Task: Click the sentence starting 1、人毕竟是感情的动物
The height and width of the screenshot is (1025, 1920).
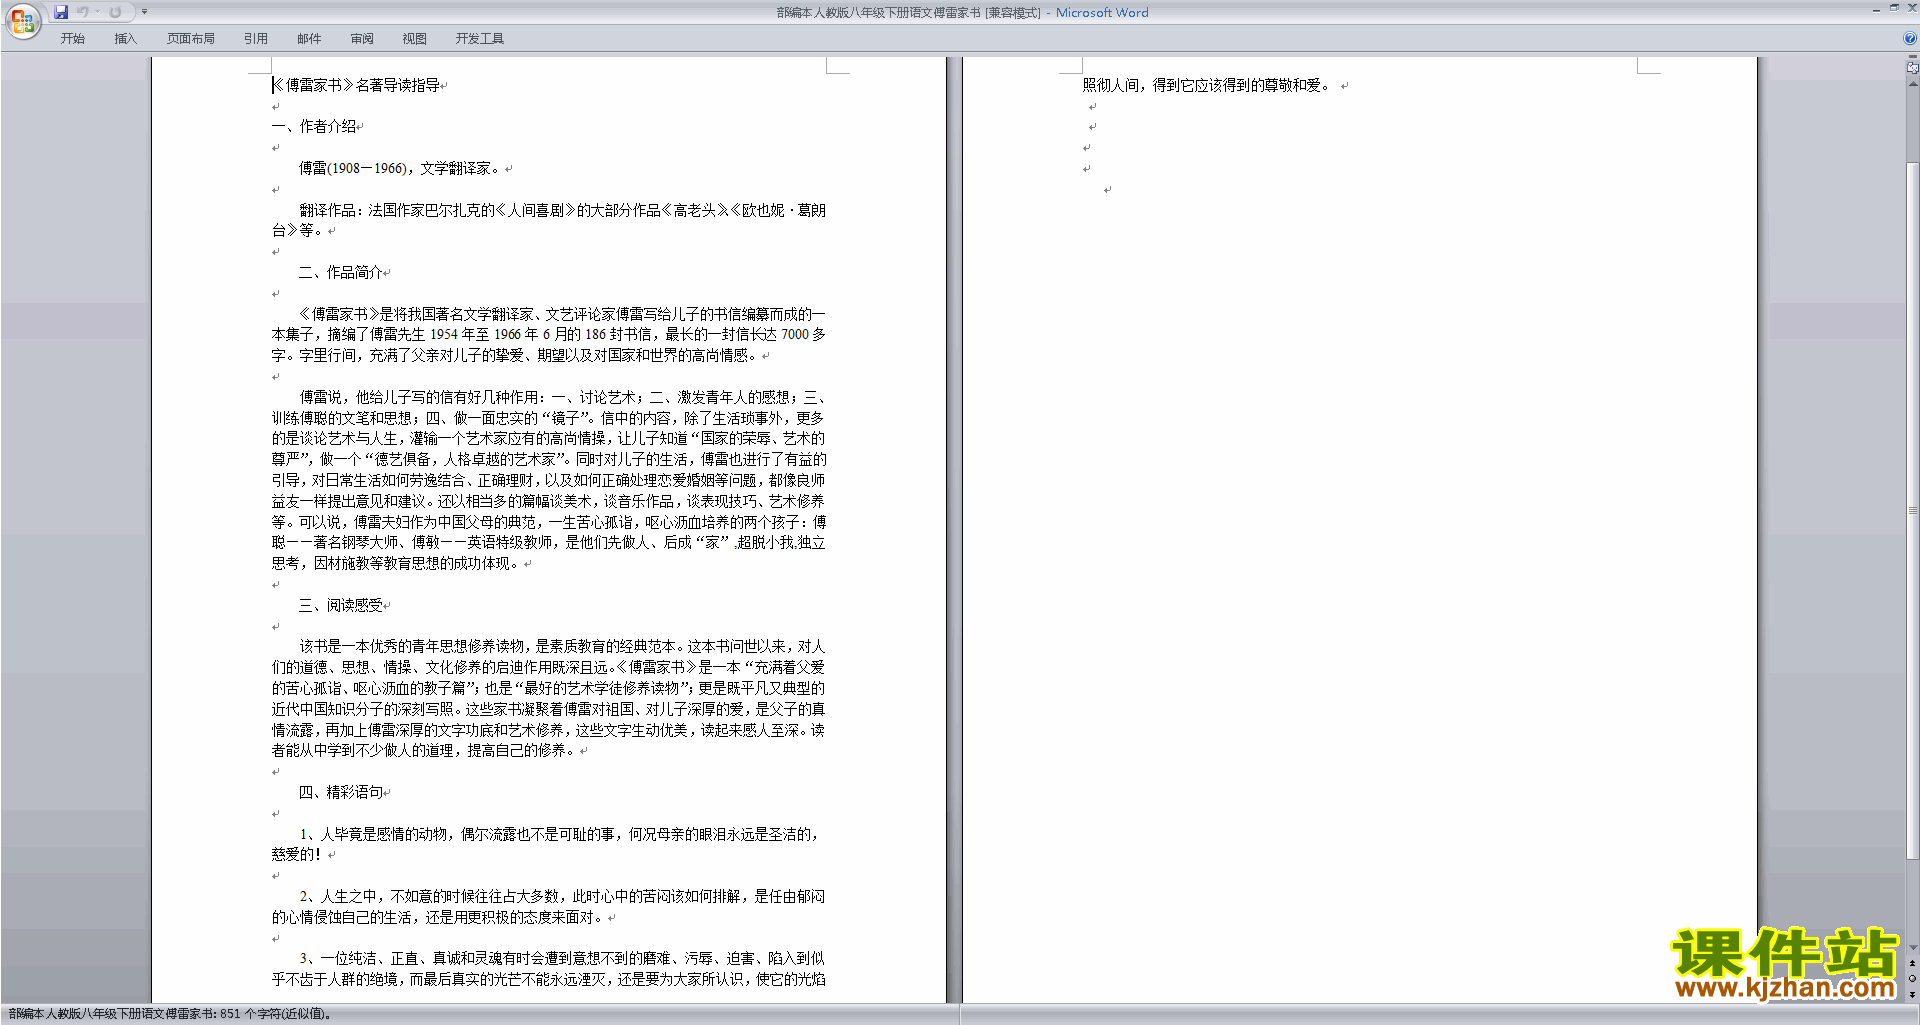Action: pos(548,844)
